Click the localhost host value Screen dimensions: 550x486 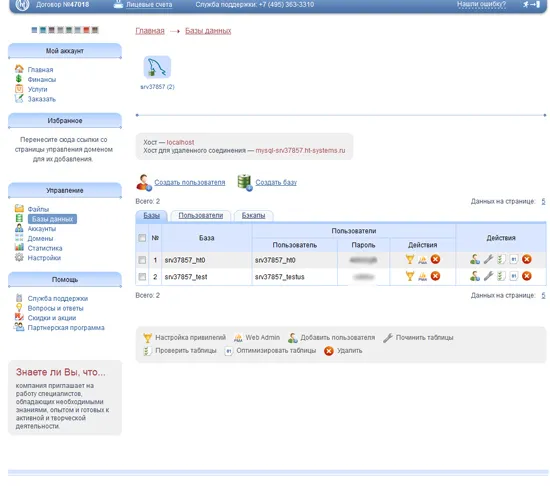click(x=180, y=142)
